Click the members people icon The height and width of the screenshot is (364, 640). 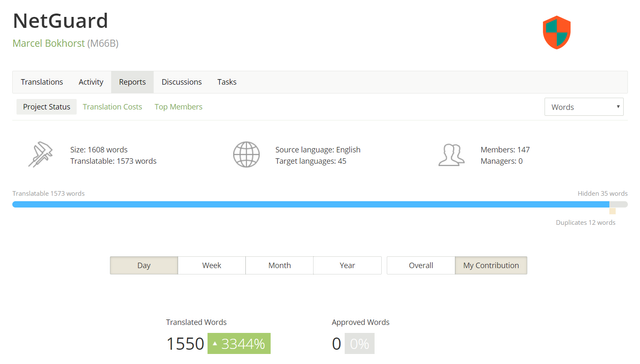pyautogui.click(x=451, y=155)
